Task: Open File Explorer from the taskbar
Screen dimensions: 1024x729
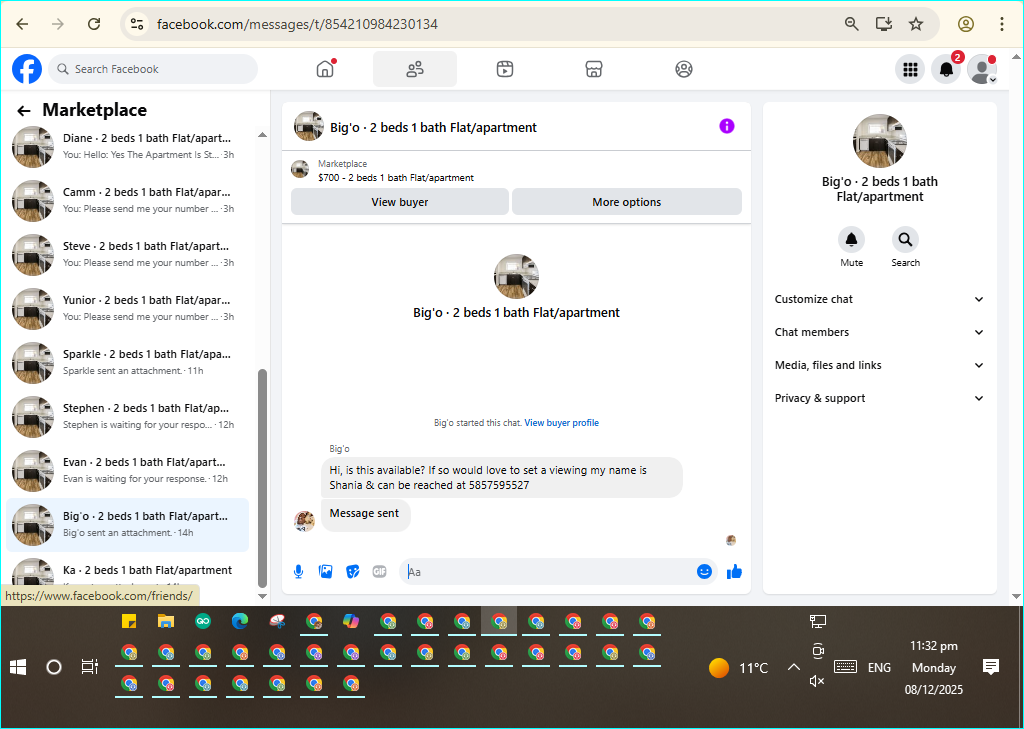Action: pyautogui.click(x=166, y=621)
